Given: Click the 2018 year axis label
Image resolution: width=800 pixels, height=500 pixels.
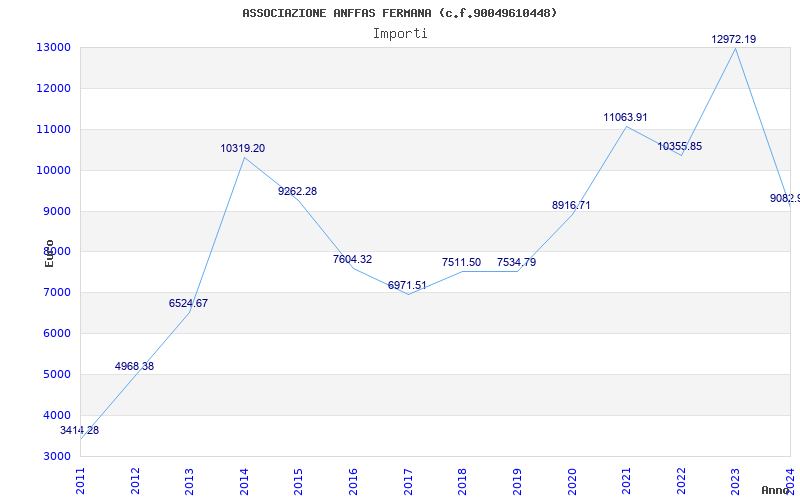Looking at the screenshot, I should pyautogui.click(x=462, y=482).
